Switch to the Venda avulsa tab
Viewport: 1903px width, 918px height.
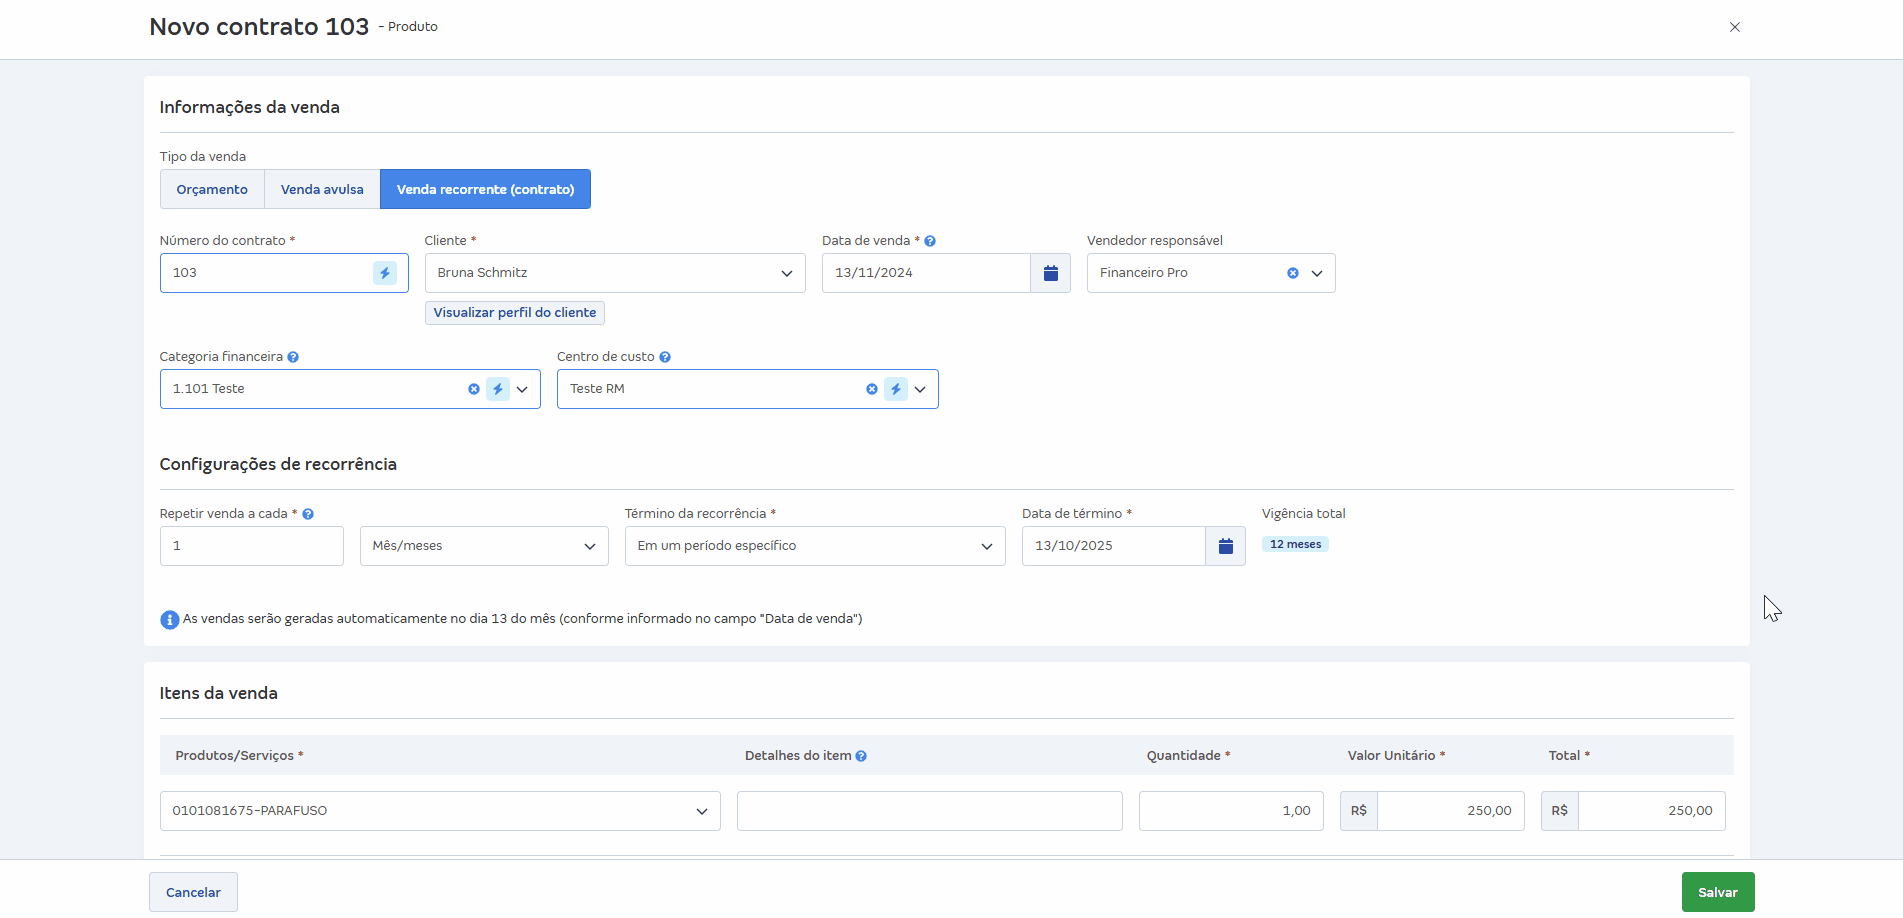tap(321, 188)
